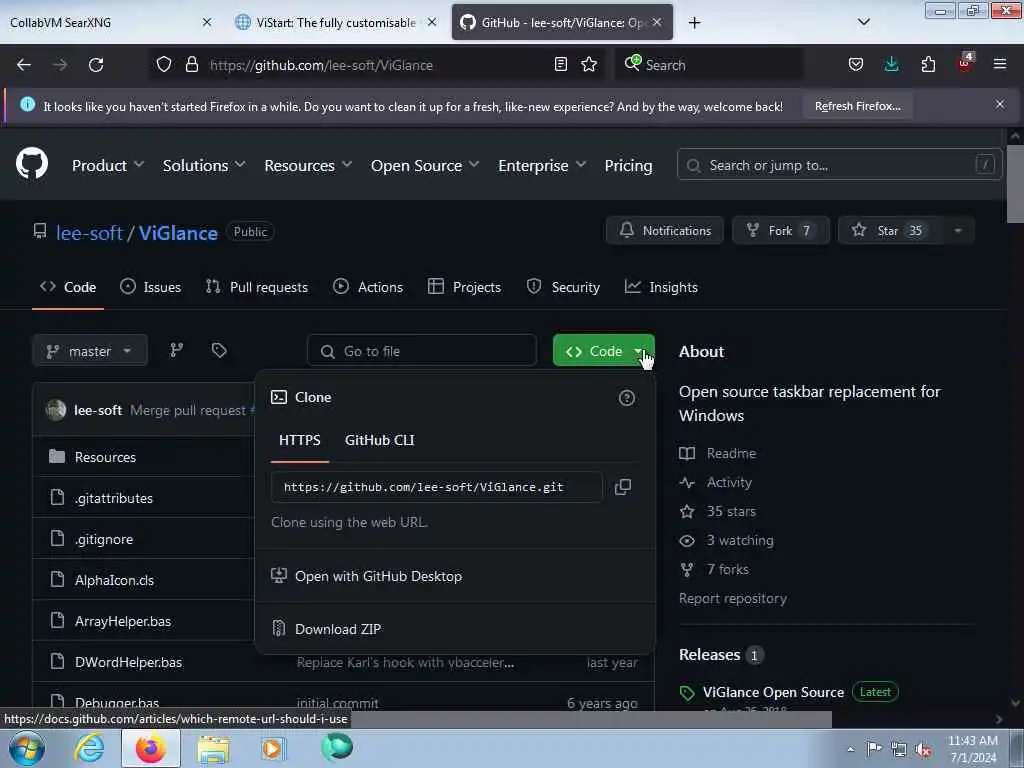Screen dimensions: 1024x768
Task: Expand Product menu in GitHub header
Action: click(x=108, y=165)
